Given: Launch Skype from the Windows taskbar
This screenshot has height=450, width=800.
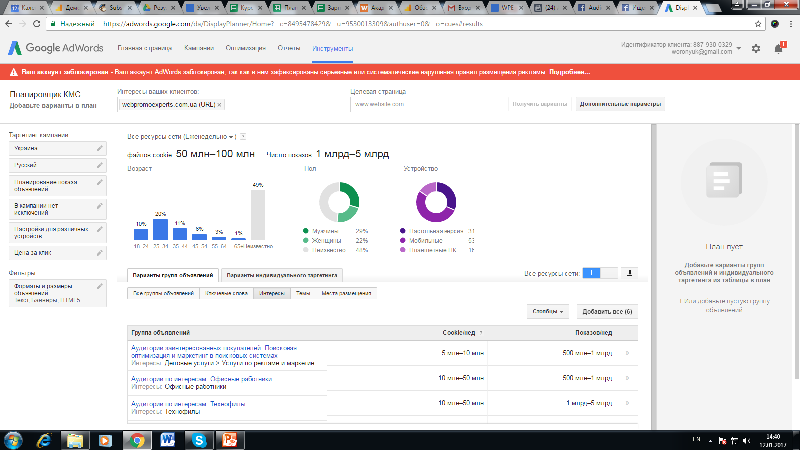Looking at the screenshot, I should (199, 439).
